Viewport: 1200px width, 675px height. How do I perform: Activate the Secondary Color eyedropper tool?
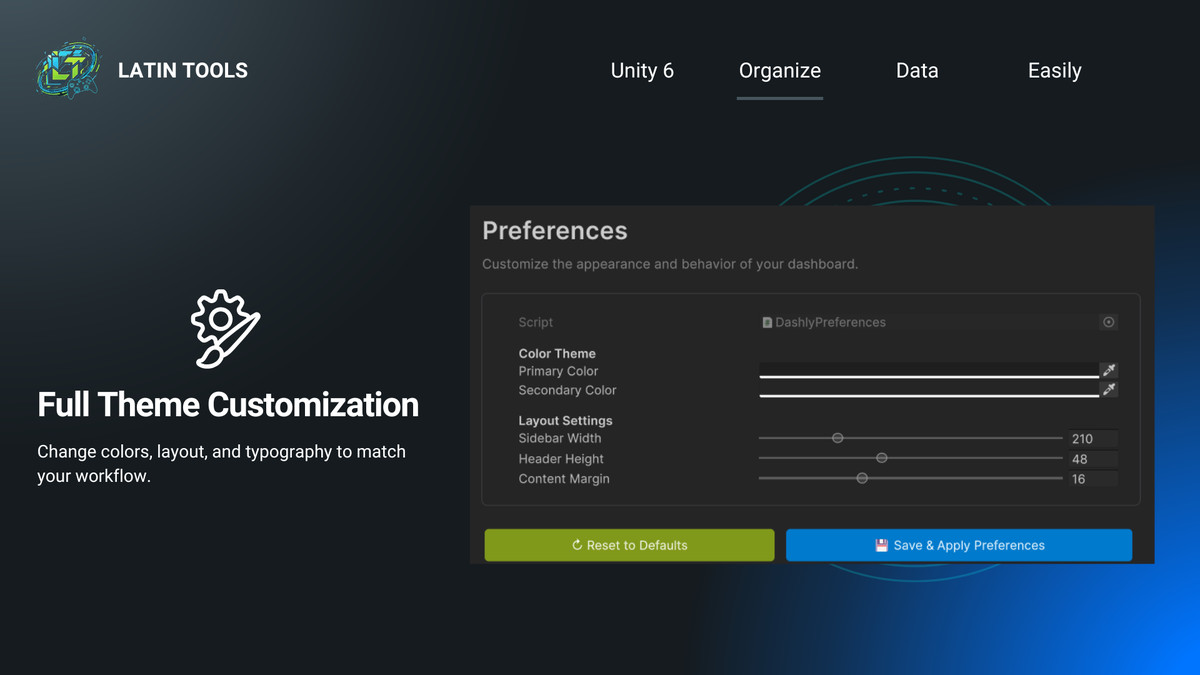[1109, 389]
